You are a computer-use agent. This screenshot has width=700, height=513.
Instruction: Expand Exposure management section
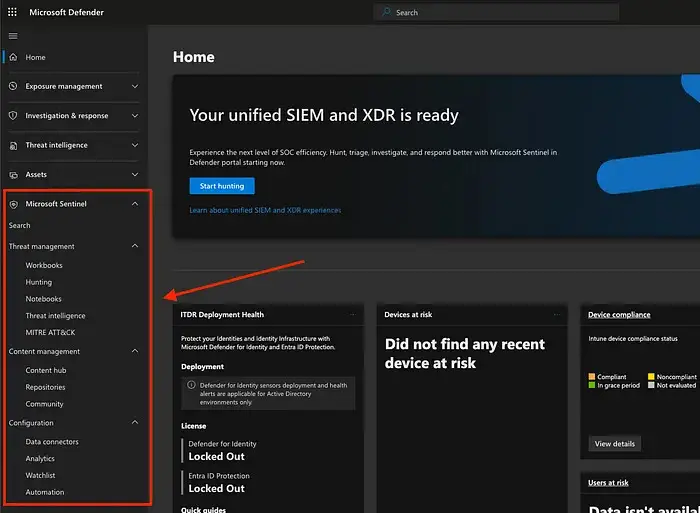[x=135, y=86]
